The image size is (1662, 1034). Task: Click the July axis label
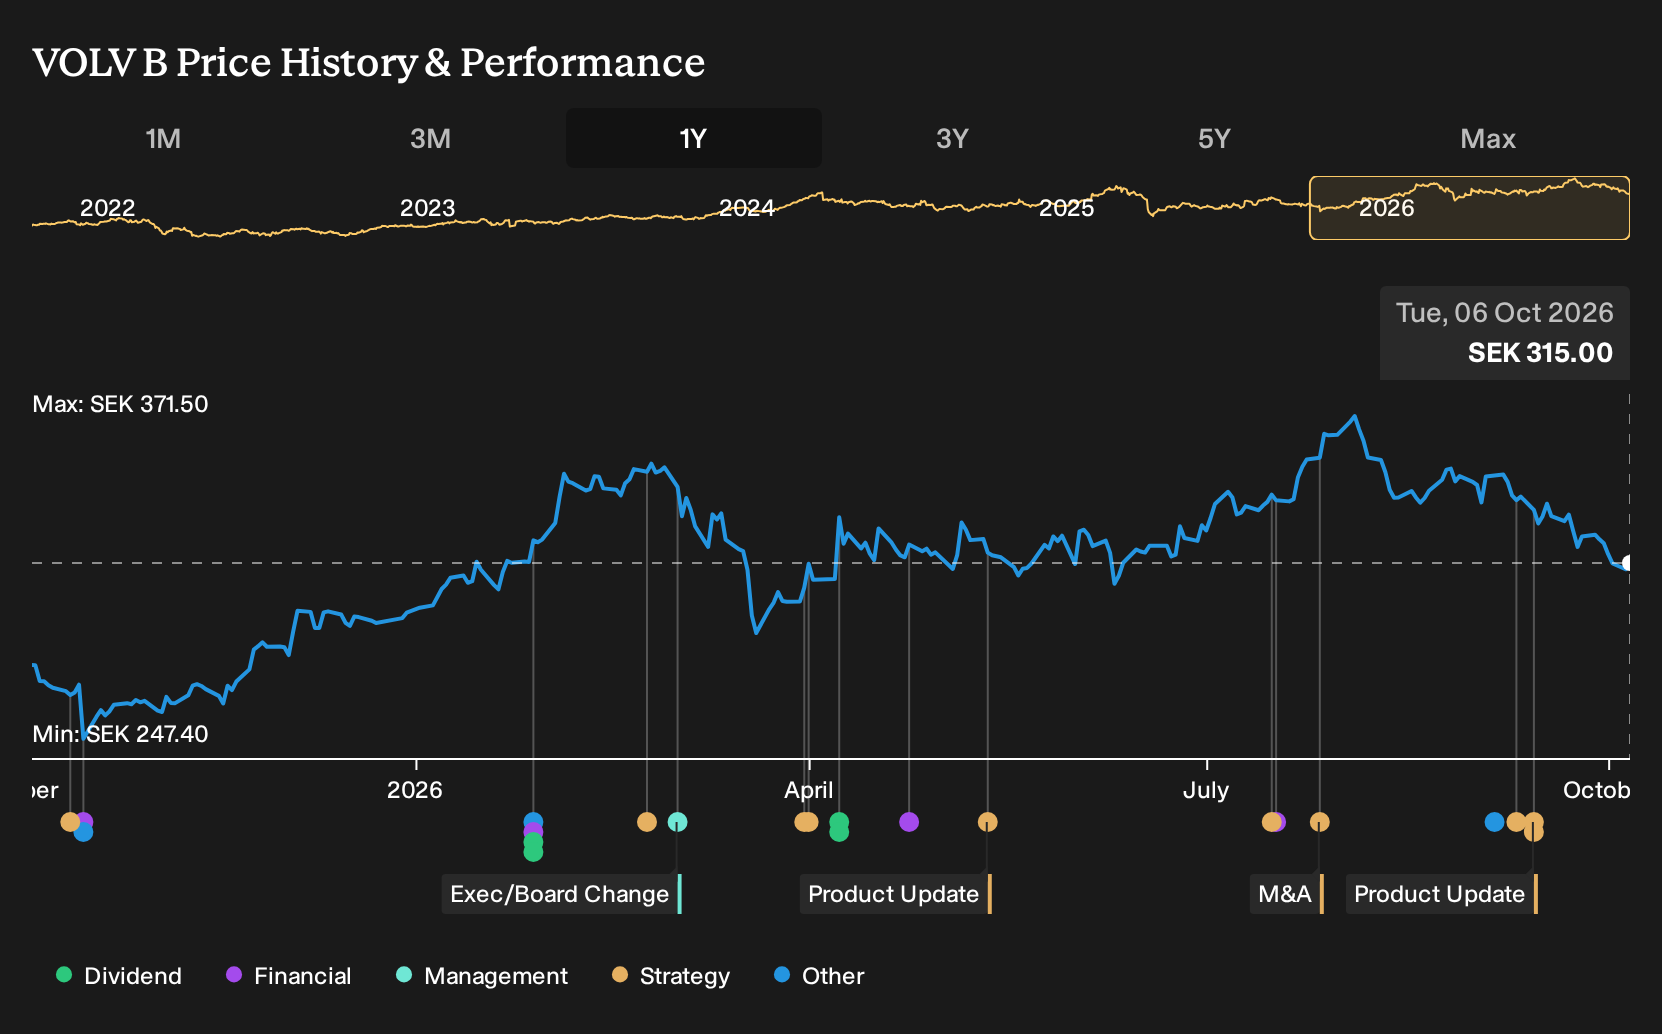(x=1206, y=790)
